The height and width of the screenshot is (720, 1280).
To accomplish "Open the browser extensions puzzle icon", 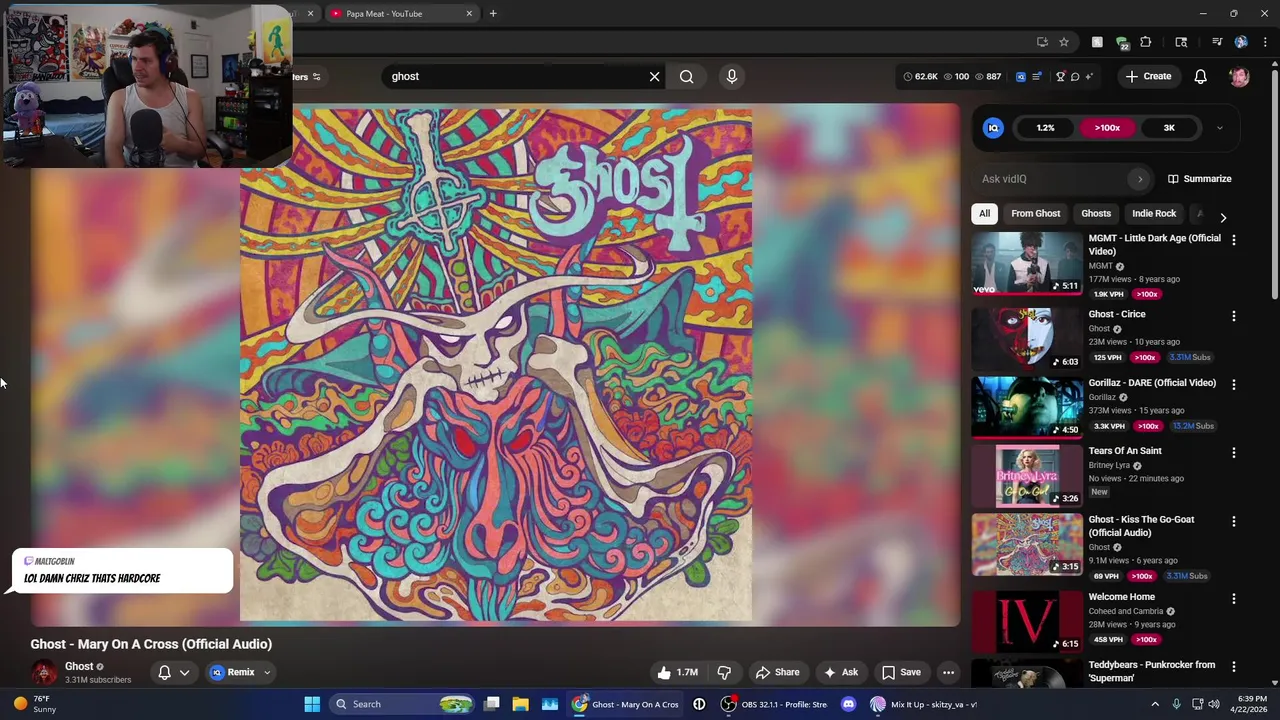I will (1146, 42).
